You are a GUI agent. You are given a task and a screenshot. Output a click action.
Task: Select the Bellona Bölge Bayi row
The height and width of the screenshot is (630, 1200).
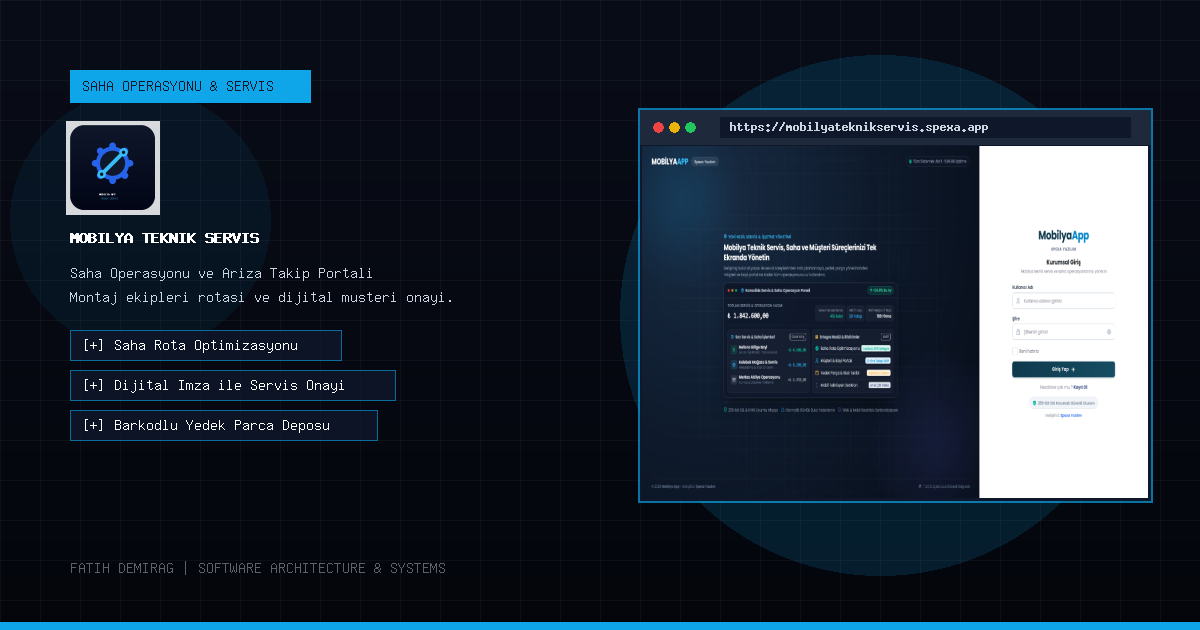tap(769, 348)
